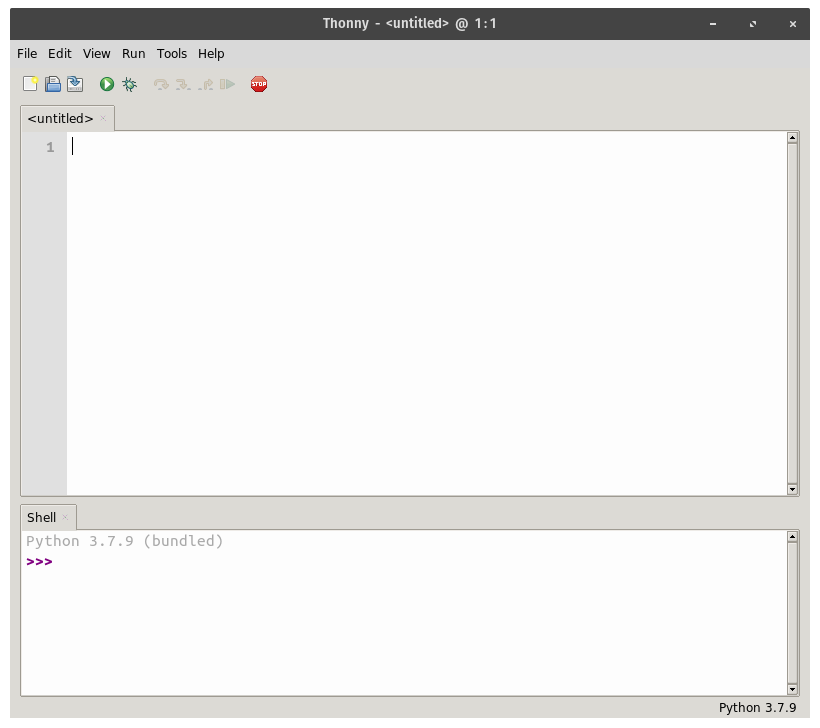This screenshot has height=728, width=820.
Task: Click the Shell scrollbar up arrow
Action: click(792, 536)
